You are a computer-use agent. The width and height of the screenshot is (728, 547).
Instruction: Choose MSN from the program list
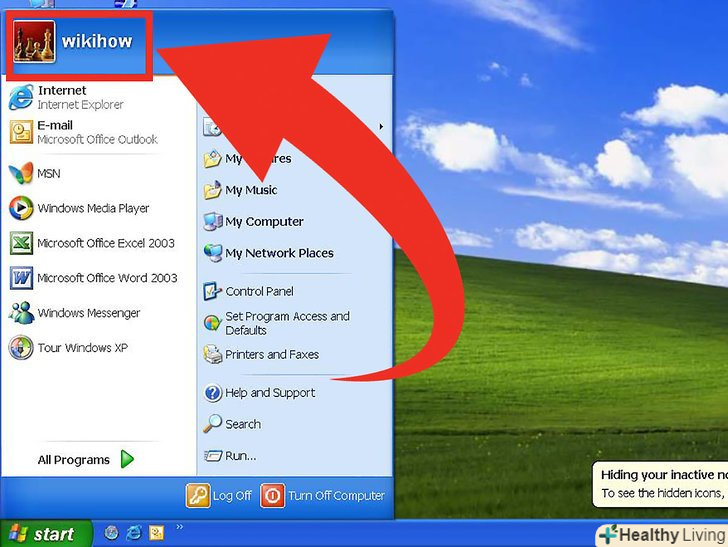pos(49,174)
